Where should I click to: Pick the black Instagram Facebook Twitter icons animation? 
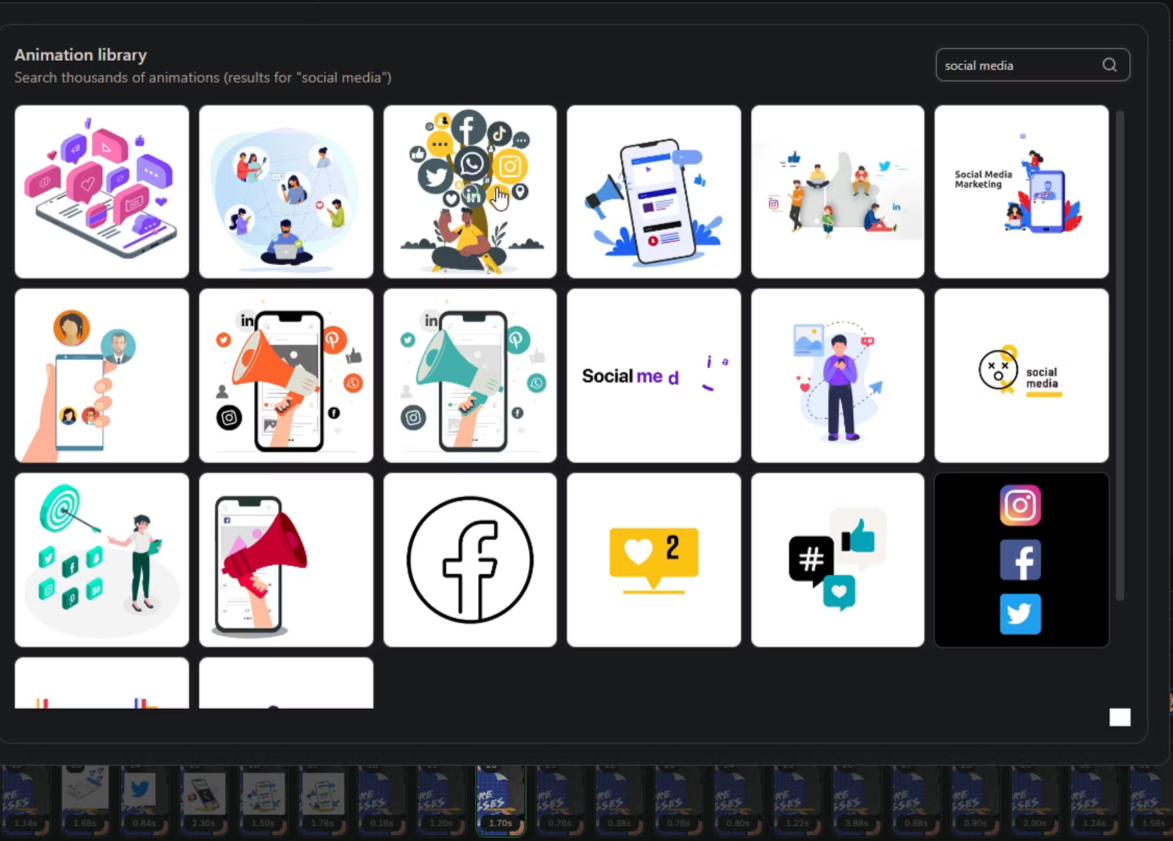coord(1021,560)
